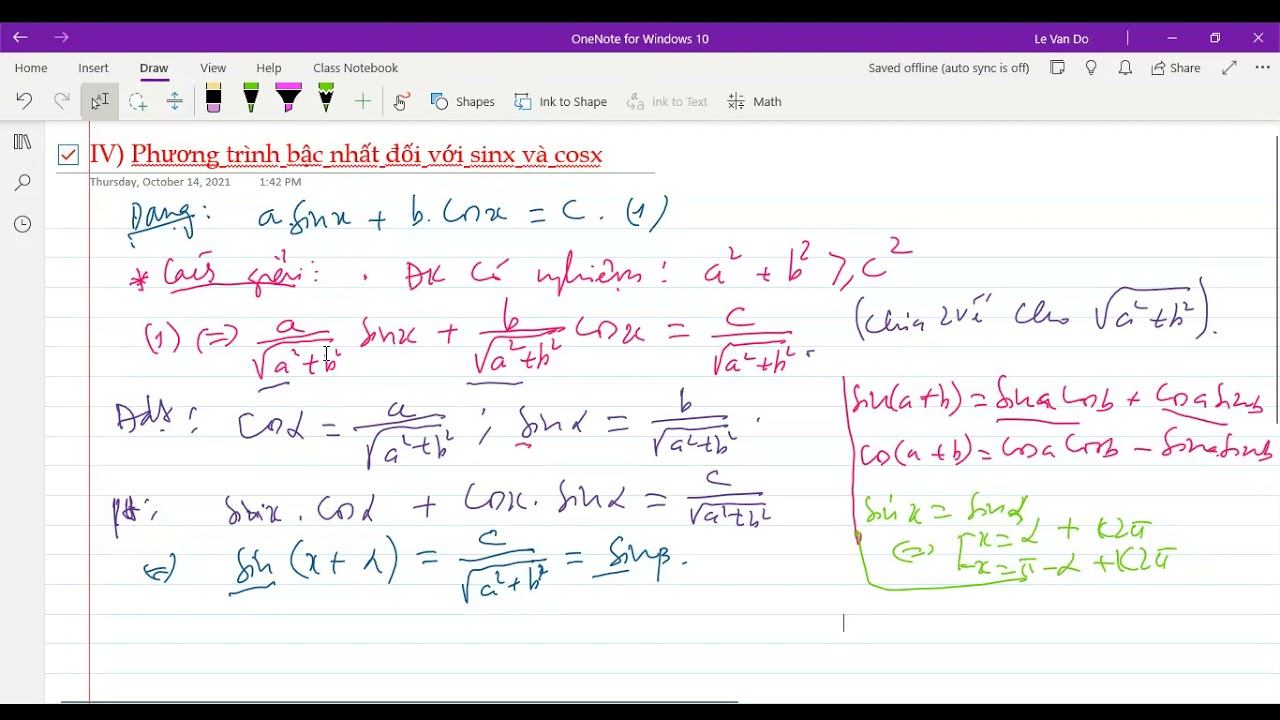Toggle the To Do tag checkbox
Screen dimensions: 1280x720
point(68,154)
